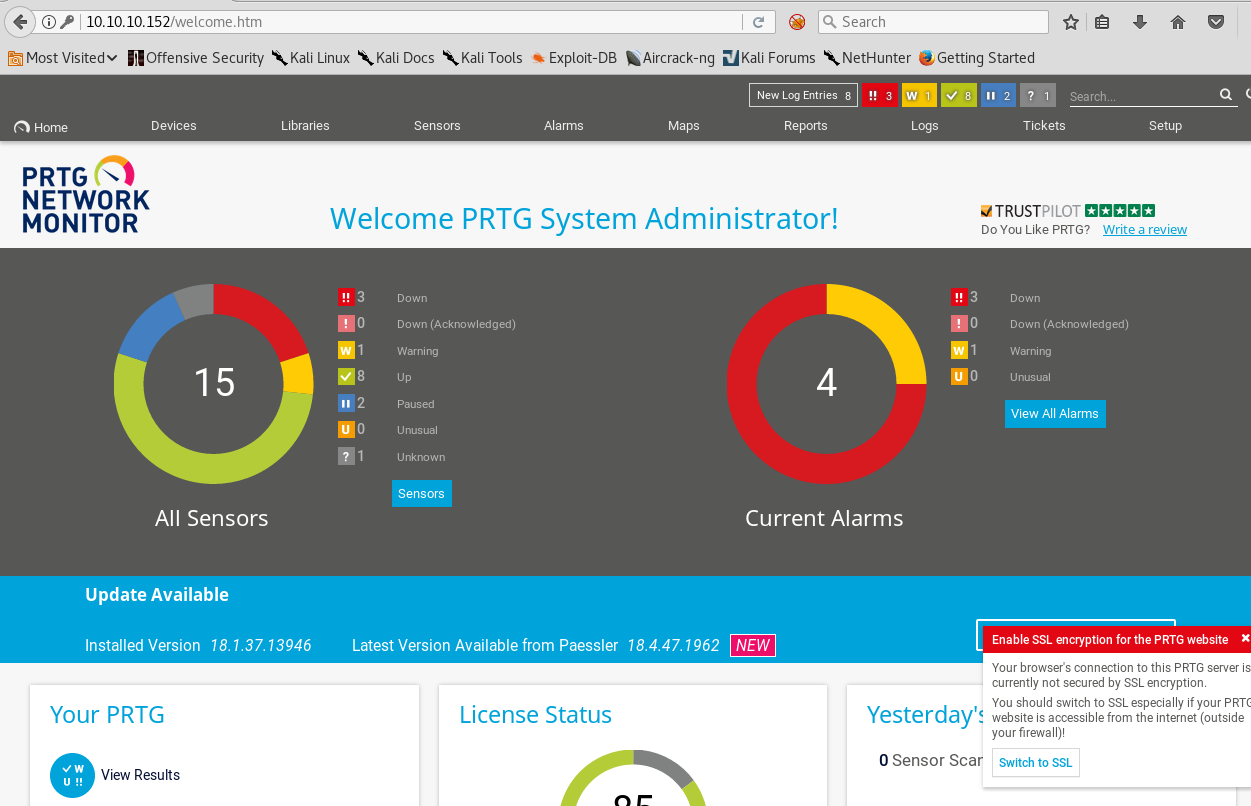Click the browser back arrow button
This screenshot has width=1251, height=806.
(x=20, y=22)
